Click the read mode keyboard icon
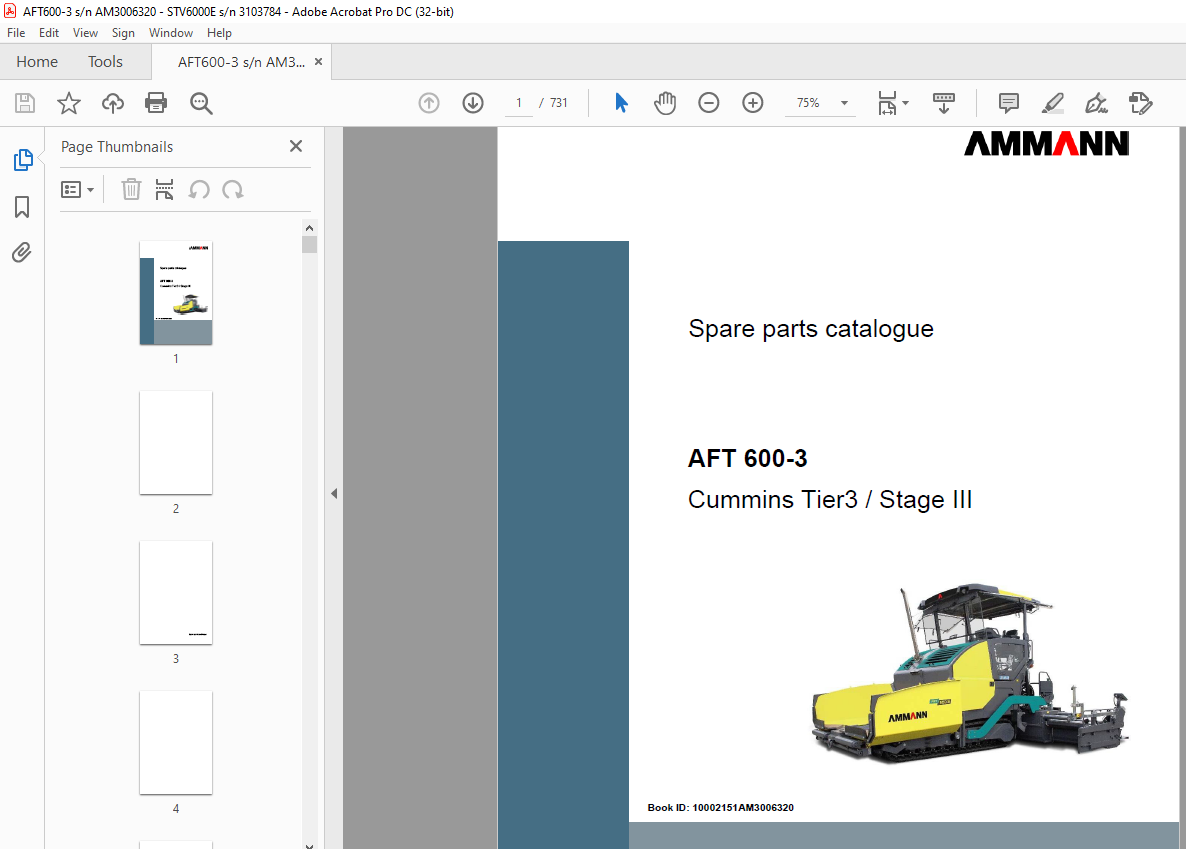Screen dimensions: 1186x849 click(x=943, y=103)
